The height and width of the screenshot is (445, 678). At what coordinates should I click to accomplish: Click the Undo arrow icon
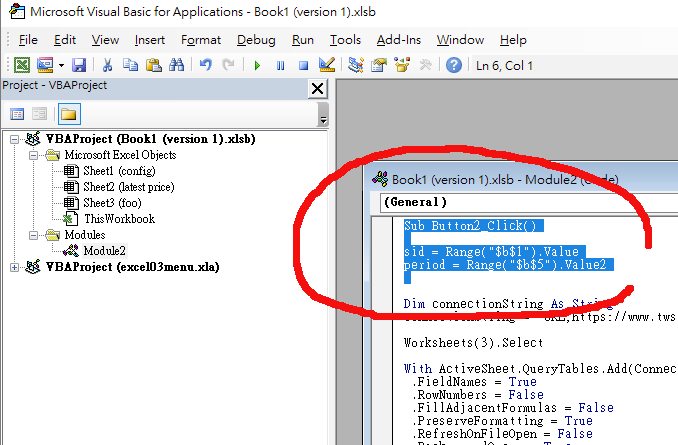coord(206,65)
